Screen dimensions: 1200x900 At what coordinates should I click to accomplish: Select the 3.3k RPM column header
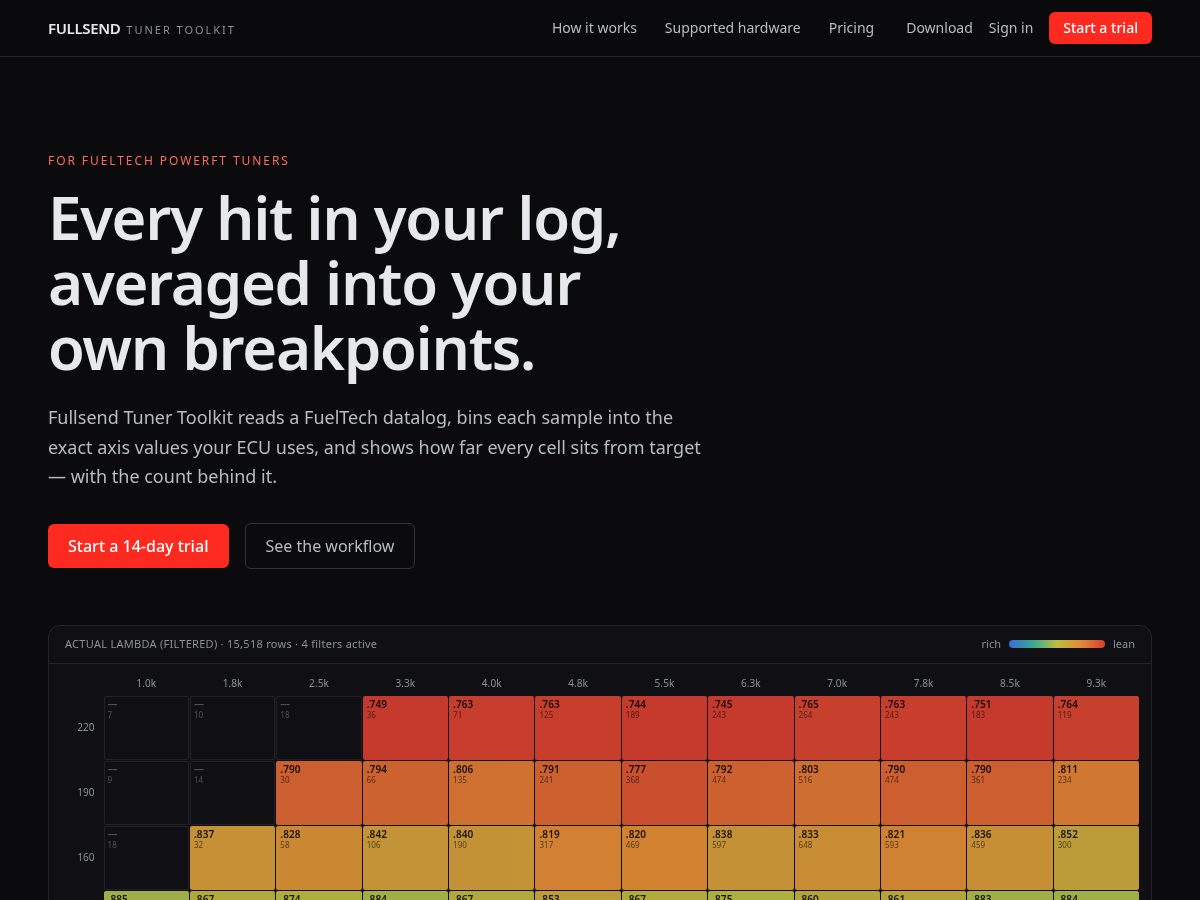[x=405, y=683]
